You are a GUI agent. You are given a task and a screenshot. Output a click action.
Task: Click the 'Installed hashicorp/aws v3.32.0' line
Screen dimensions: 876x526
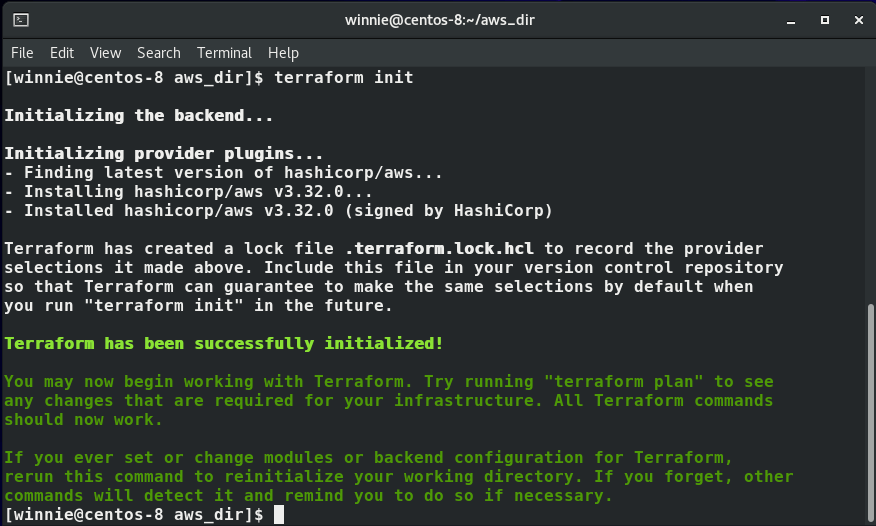[x=278, y=211]
